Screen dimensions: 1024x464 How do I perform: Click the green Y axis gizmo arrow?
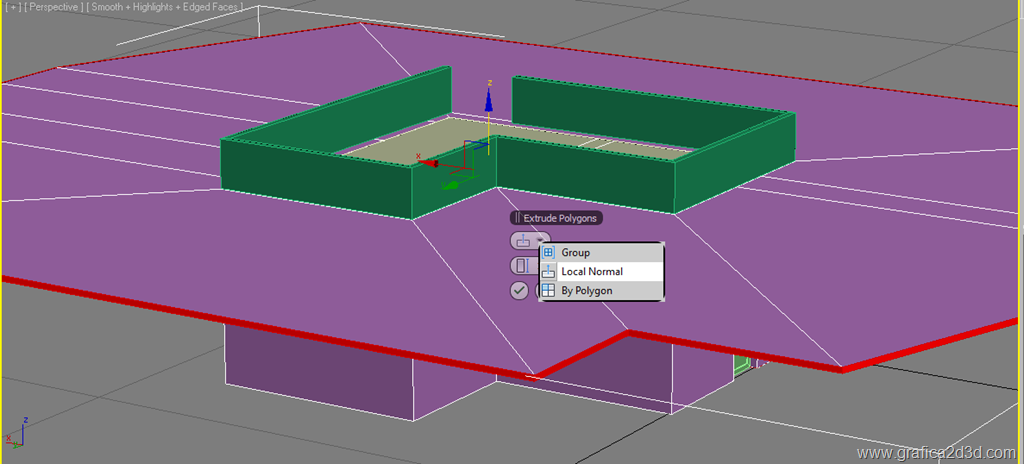tap(451, 184)
